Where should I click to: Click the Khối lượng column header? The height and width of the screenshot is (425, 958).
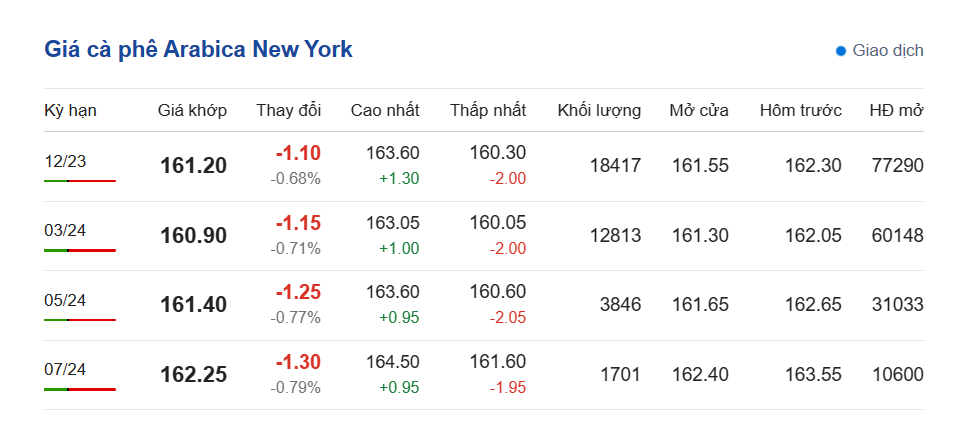coord(599,110)
